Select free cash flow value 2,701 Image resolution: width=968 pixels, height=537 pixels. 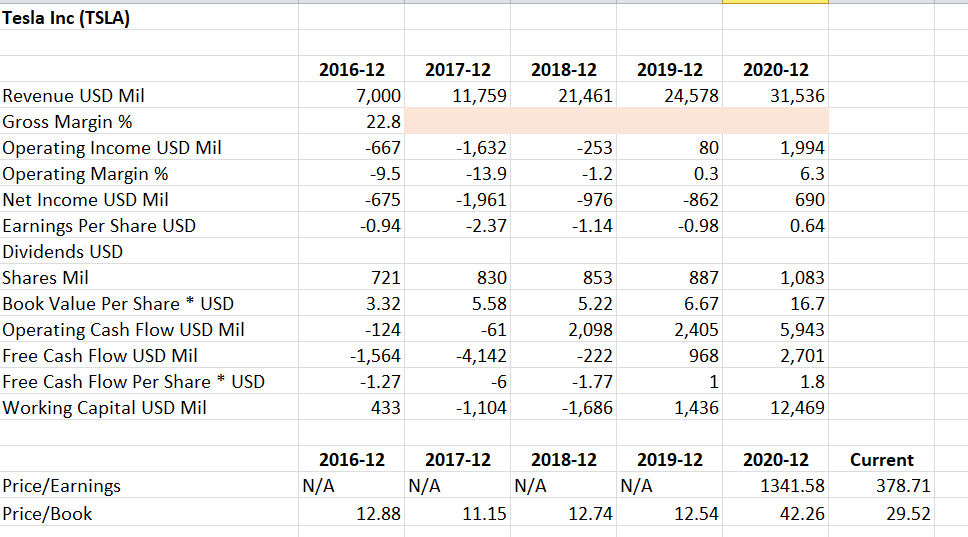point(802,355)
